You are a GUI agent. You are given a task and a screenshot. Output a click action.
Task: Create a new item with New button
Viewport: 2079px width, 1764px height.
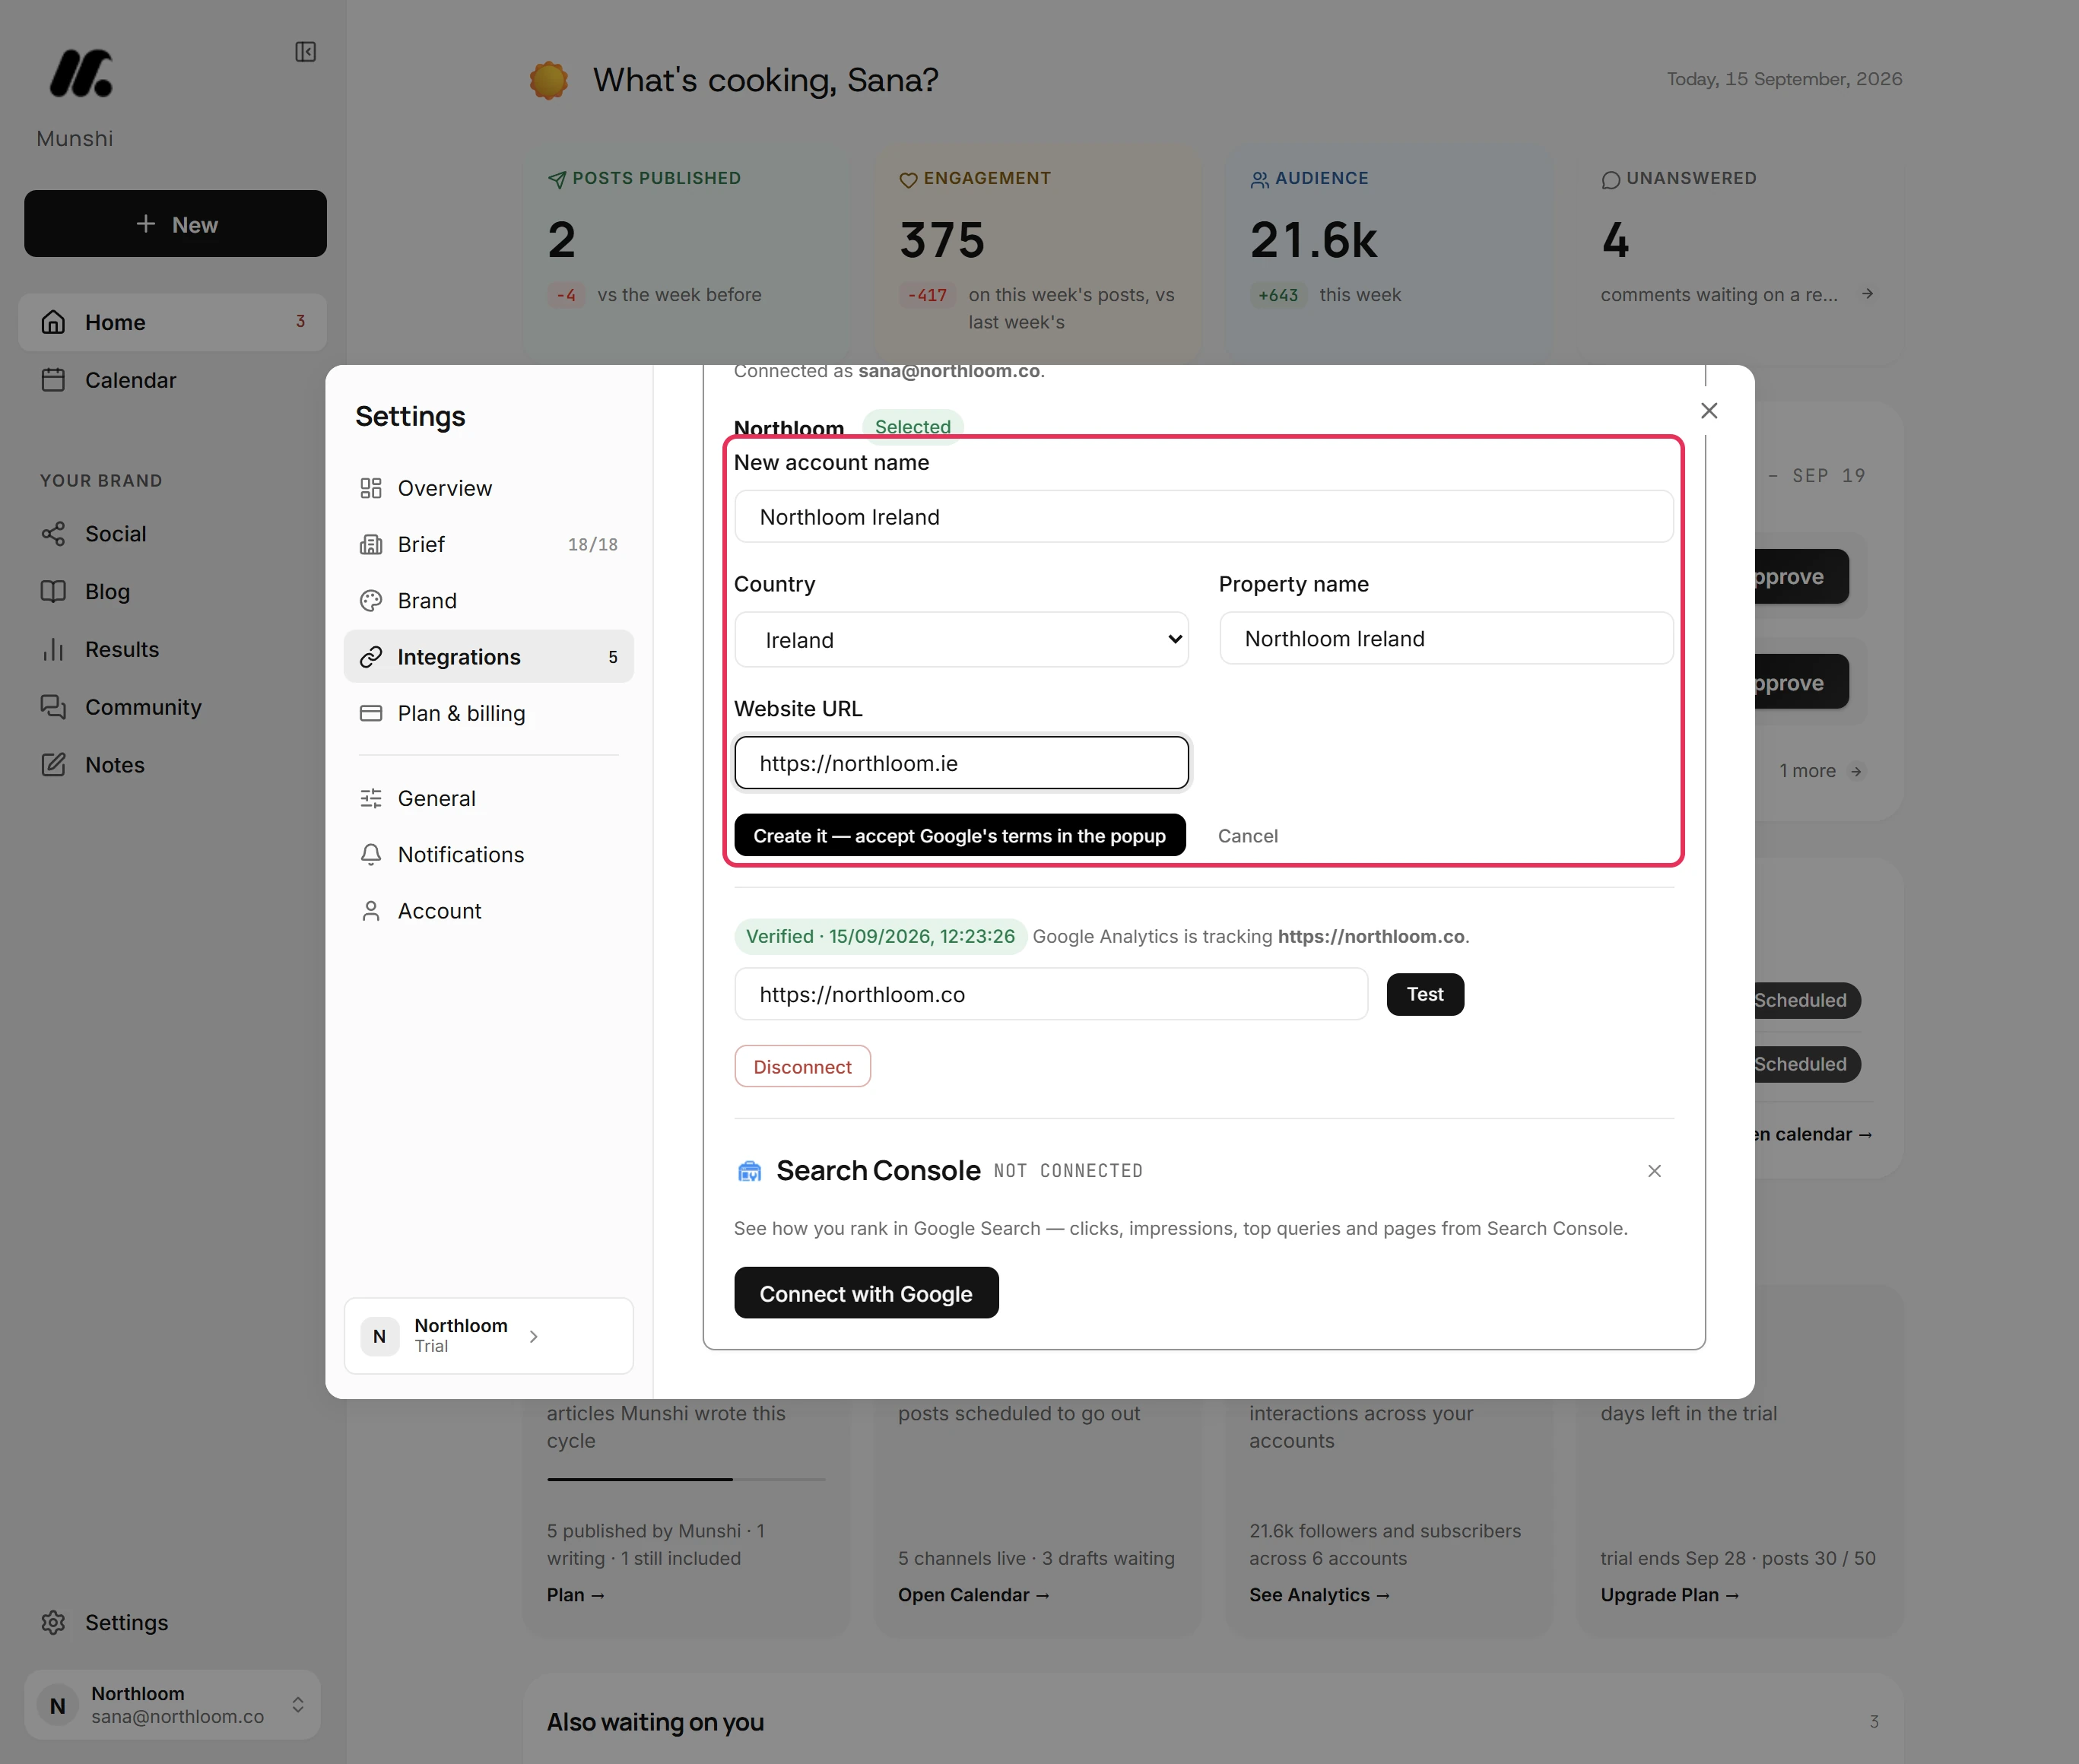tap(175, 224)
